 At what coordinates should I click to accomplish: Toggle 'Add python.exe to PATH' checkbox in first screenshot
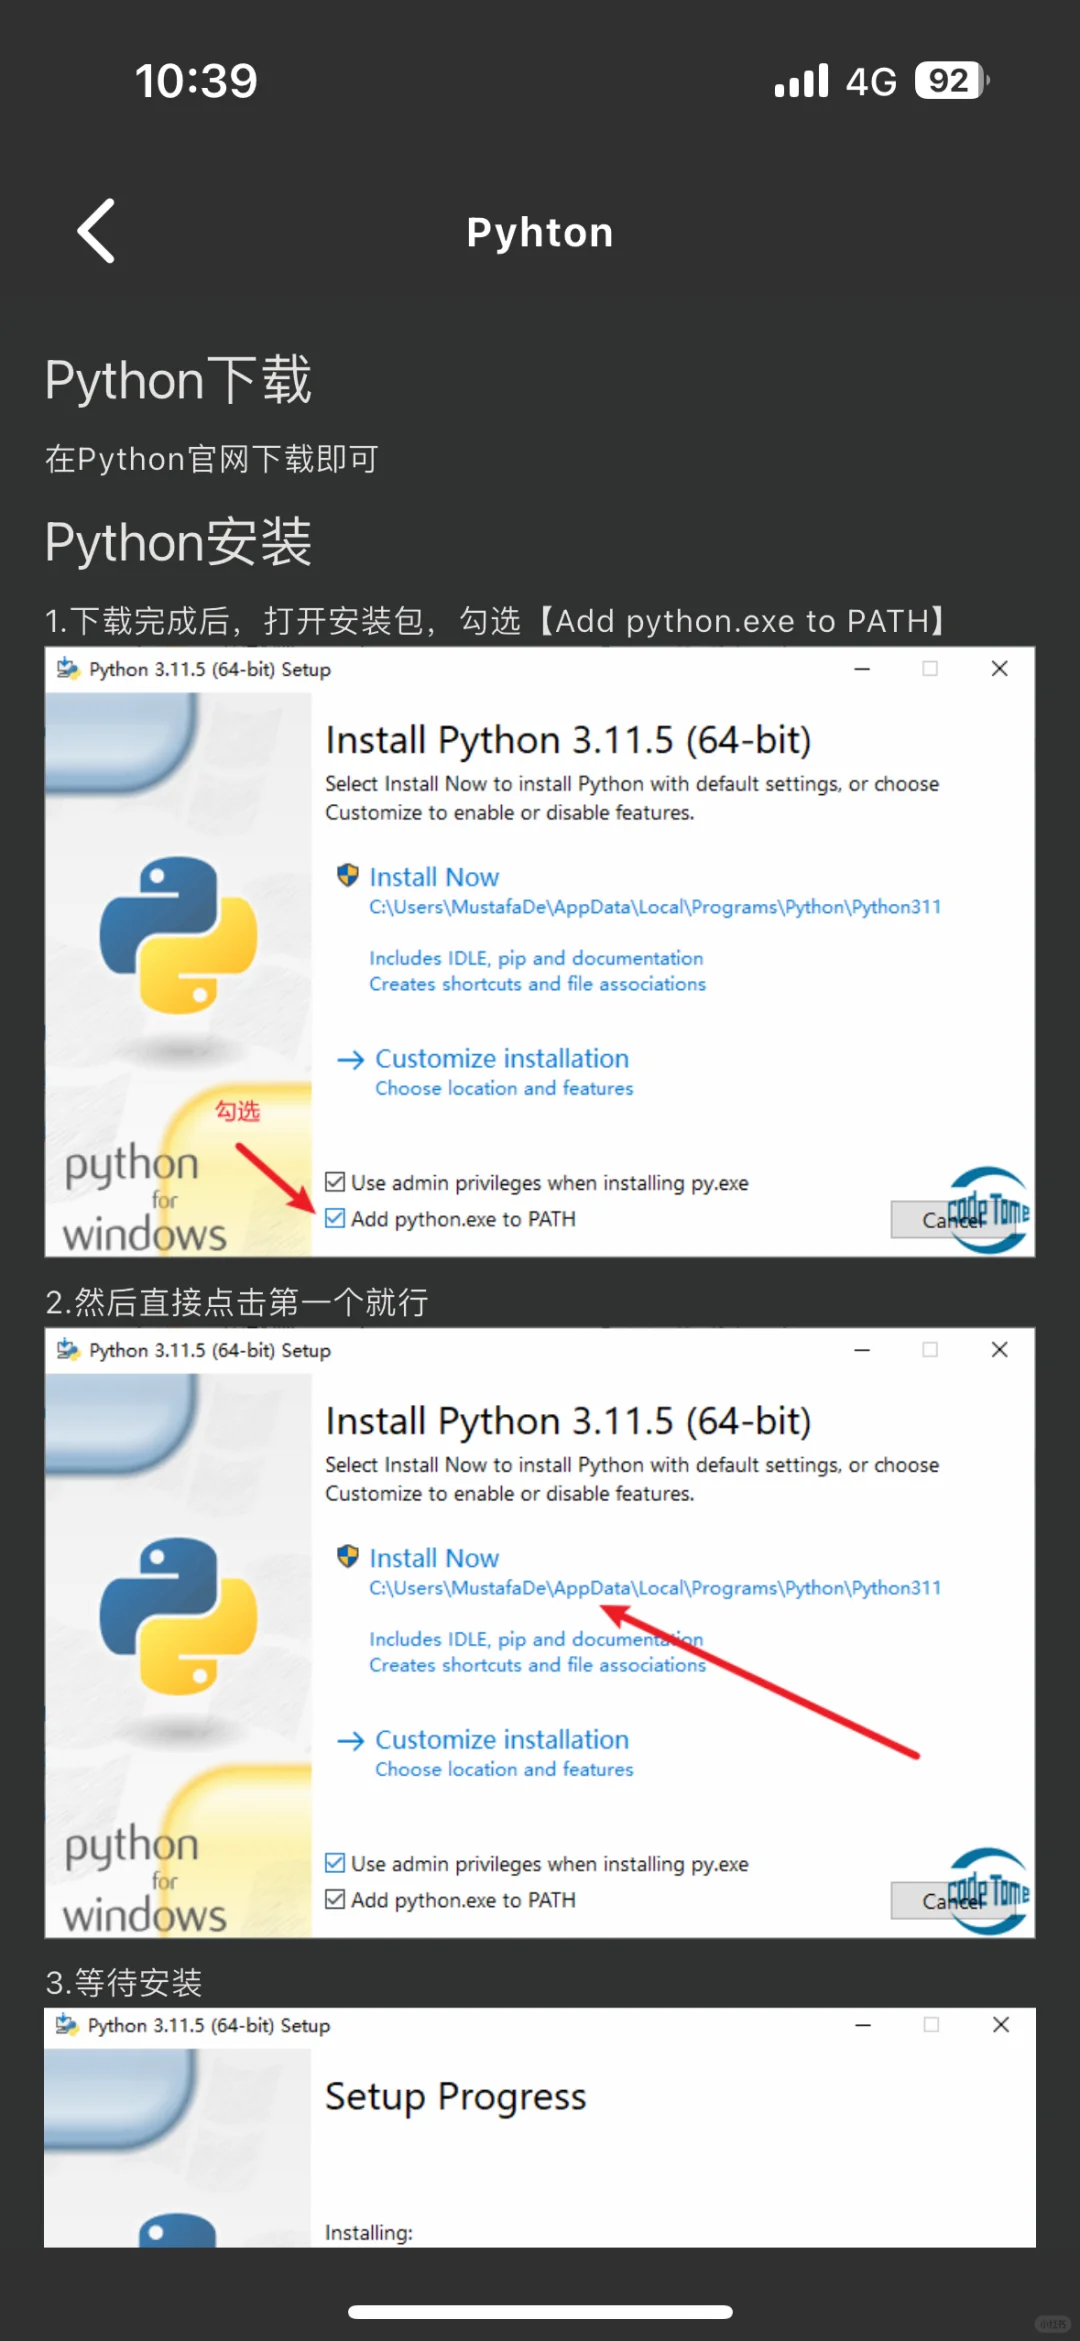(x=335, y=1218)
